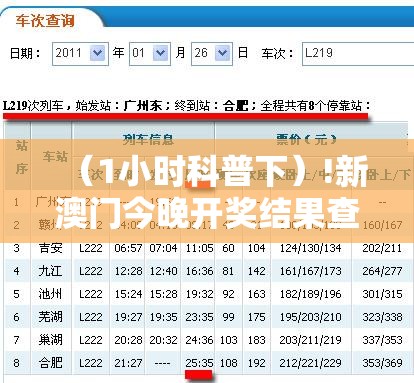Click price 337/353

pyautogui.click(x=382, y=340)
